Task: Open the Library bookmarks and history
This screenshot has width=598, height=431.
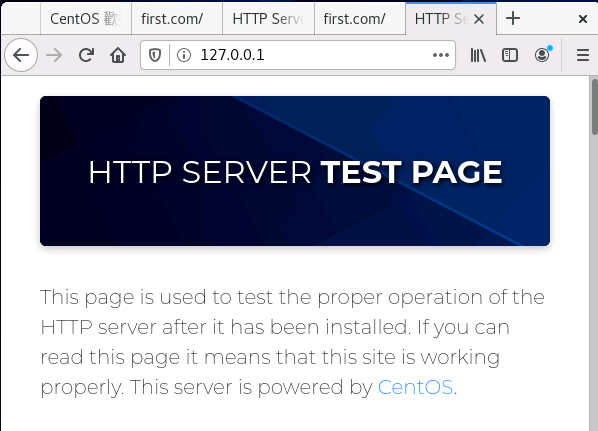Action: (x=478, y=55)
